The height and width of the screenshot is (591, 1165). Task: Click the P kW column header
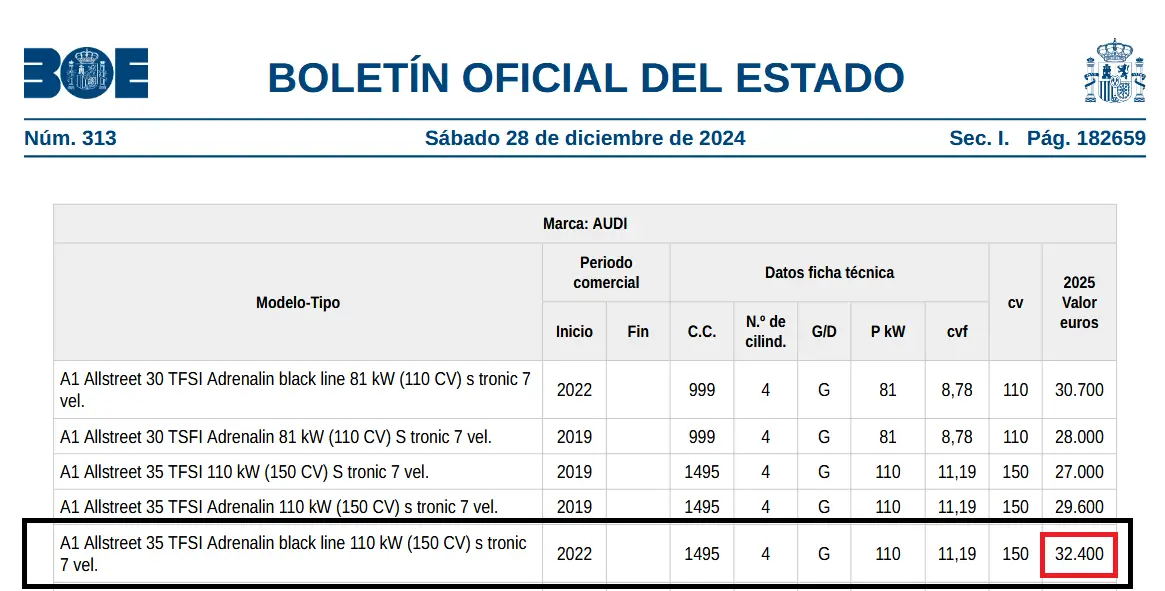pos(887,331)
